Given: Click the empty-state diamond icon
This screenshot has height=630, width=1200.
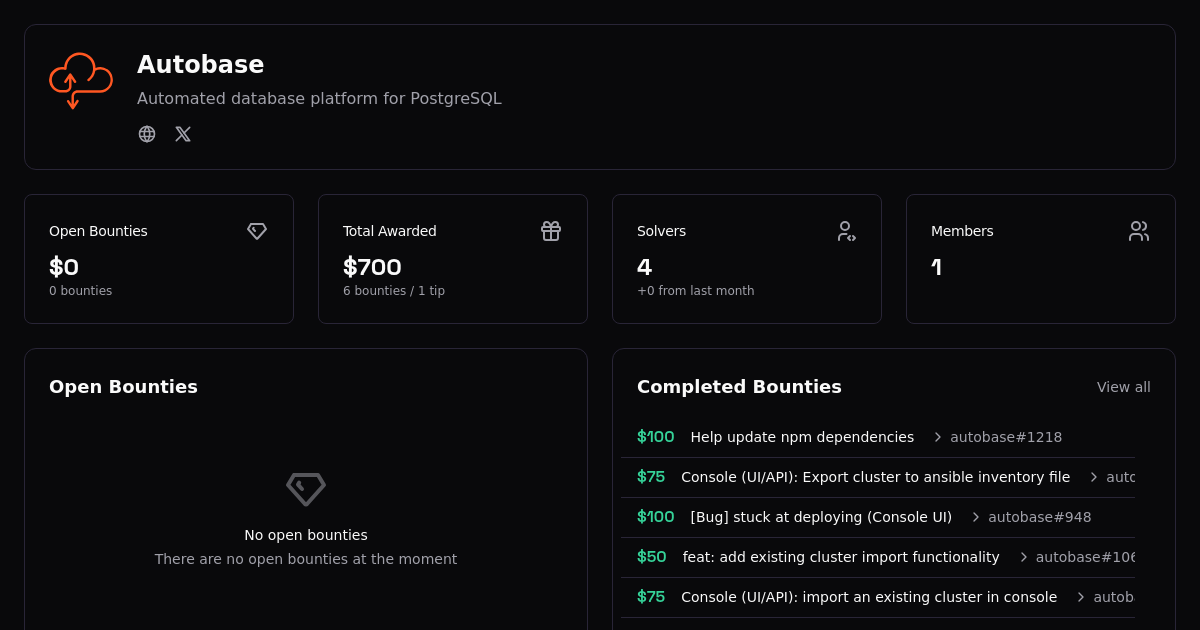Looking at the screenshot, I should click(x=306, y=489).
